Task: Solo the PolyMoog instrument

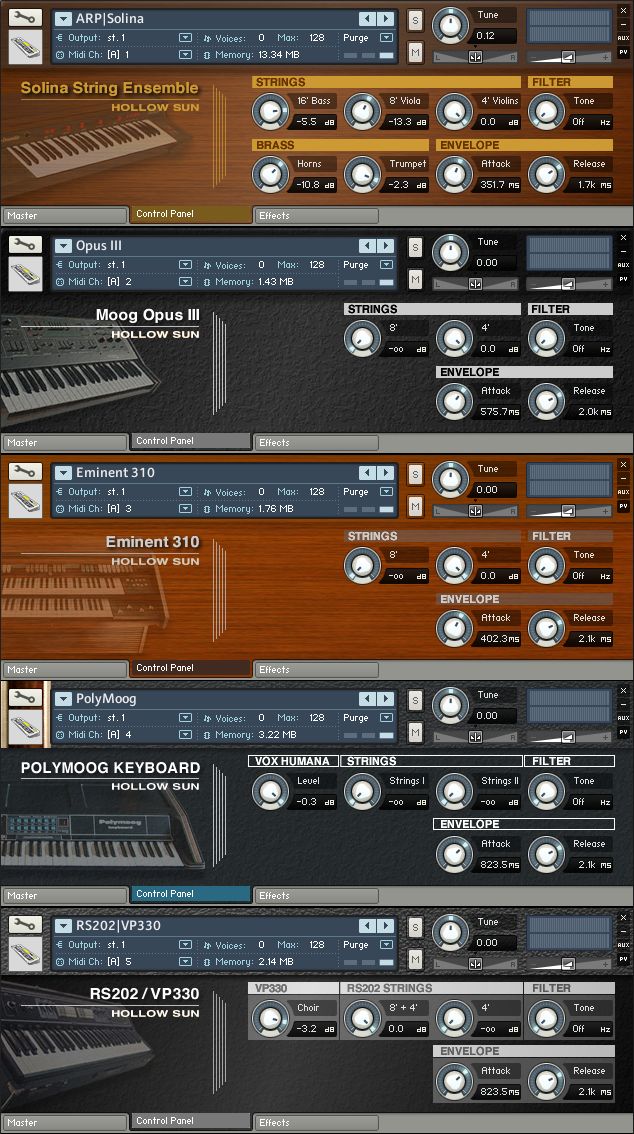Action: pyautogui.click(x=415, y=702)
